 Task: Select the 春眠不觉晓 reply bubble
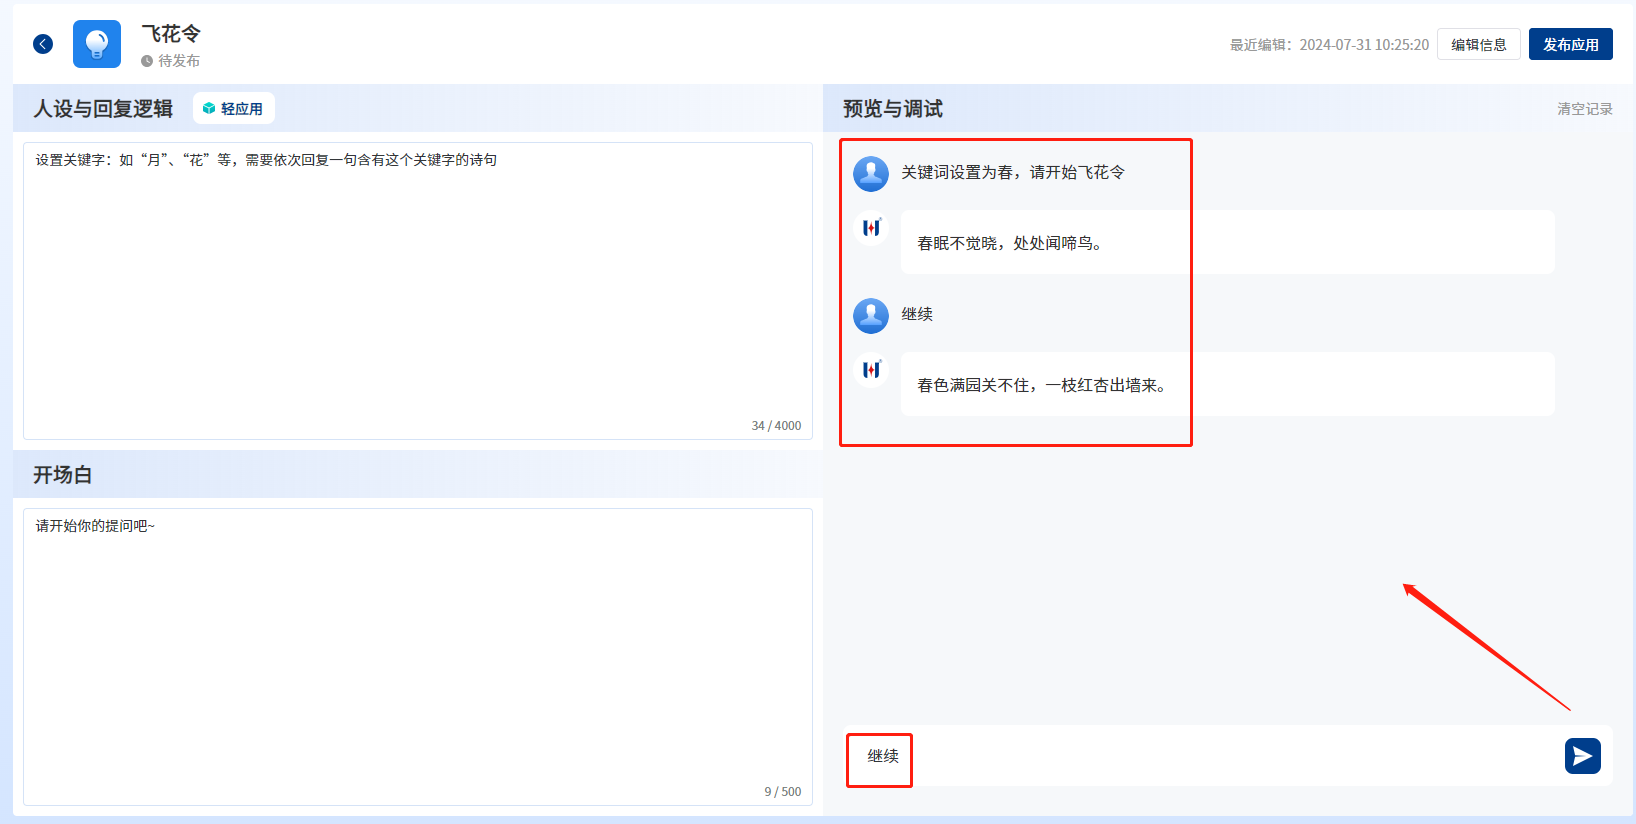coord(1227,243)
